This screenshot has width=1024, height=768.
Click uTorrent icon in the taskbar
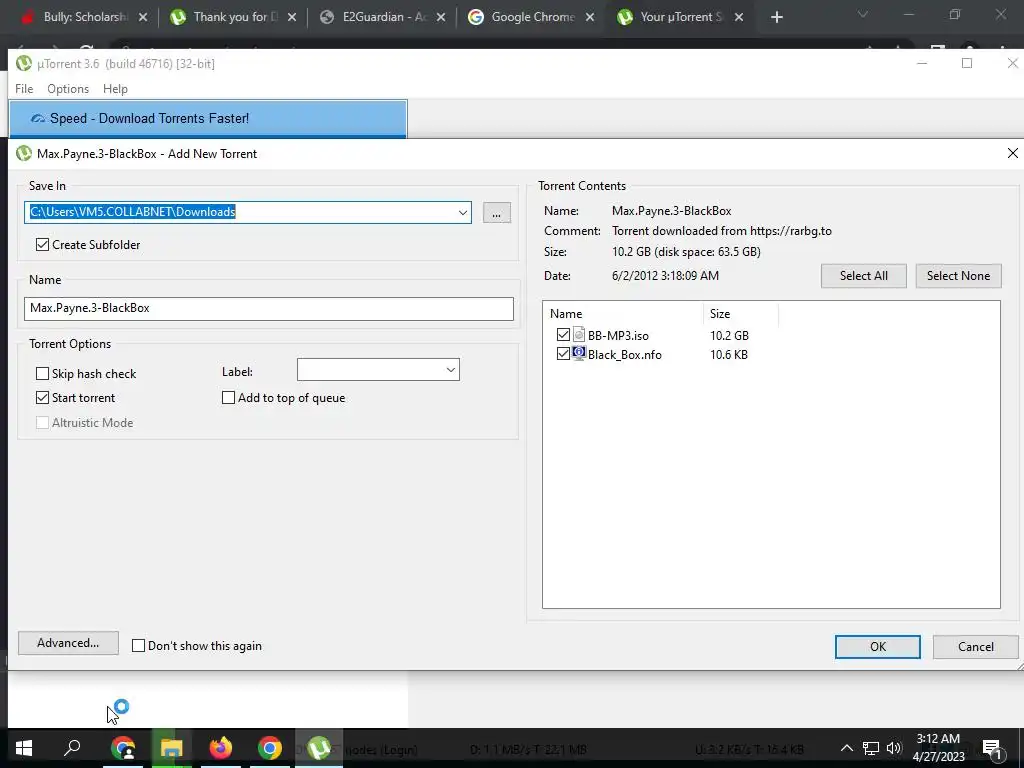pos(319,748)
